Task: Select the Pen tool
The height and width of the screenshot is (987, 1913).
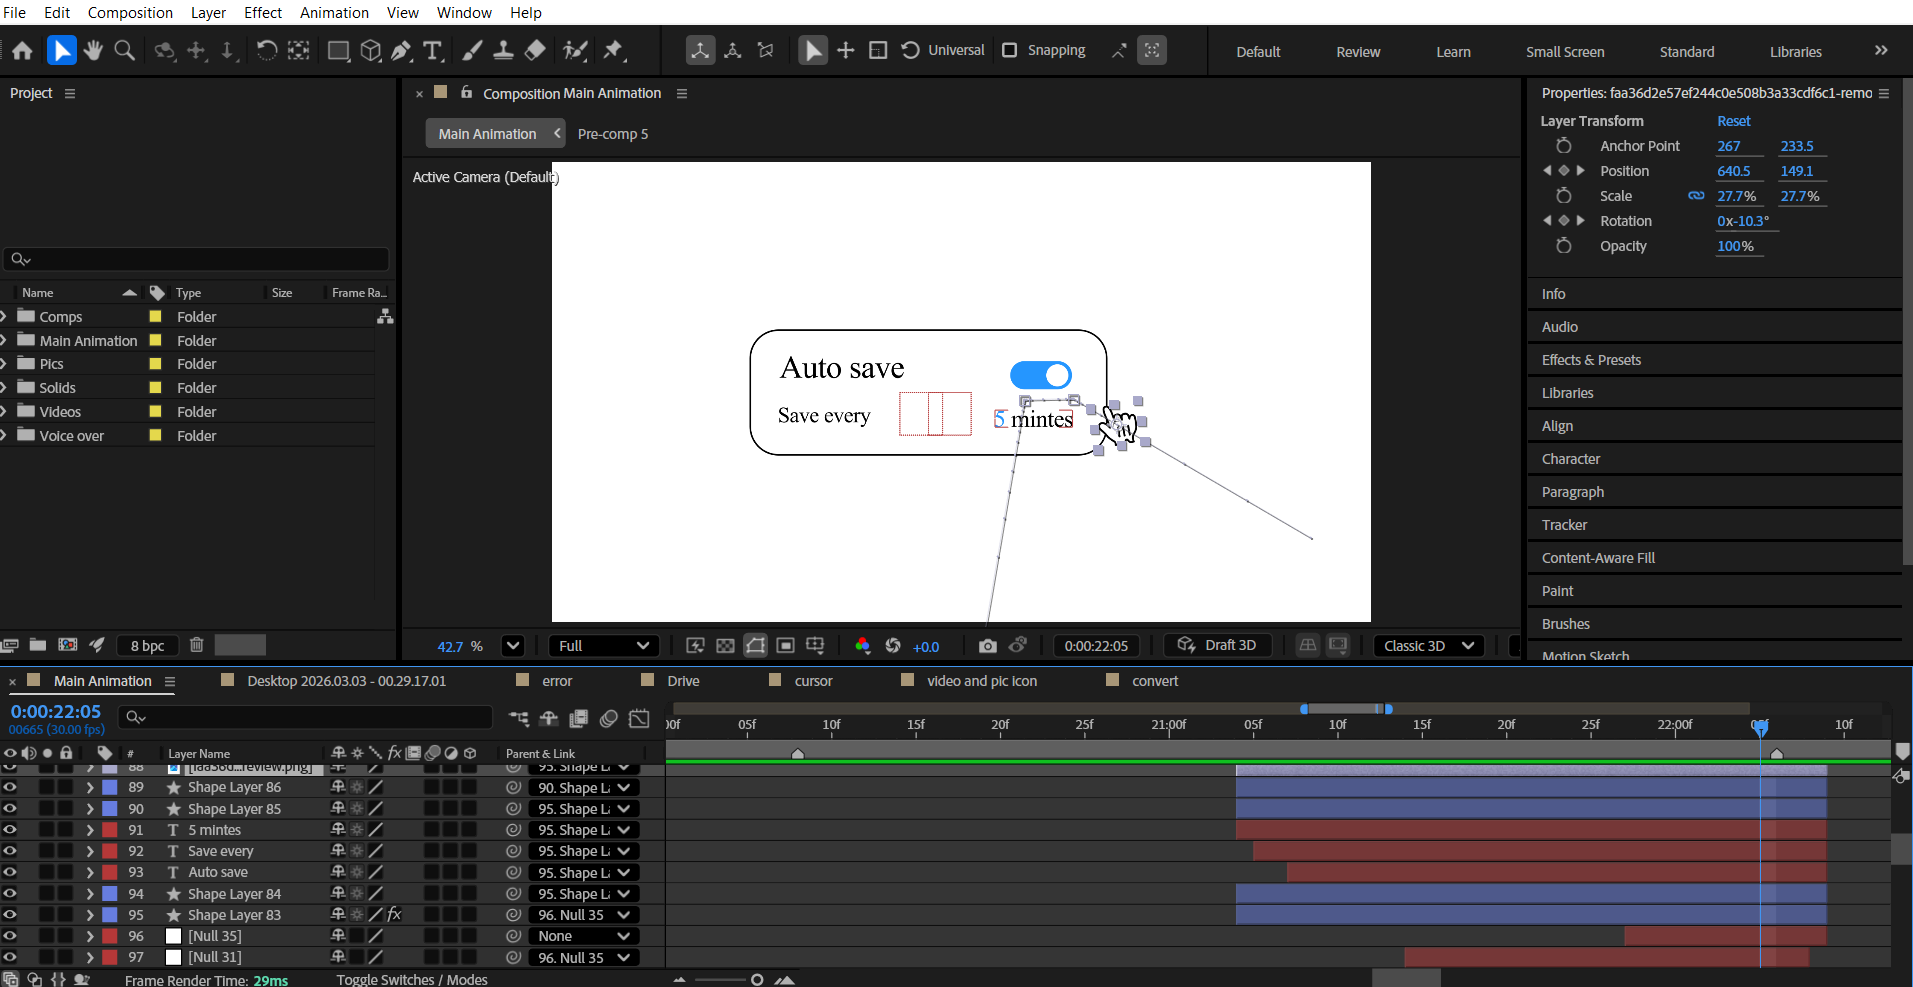Action: tap(402, 50)
